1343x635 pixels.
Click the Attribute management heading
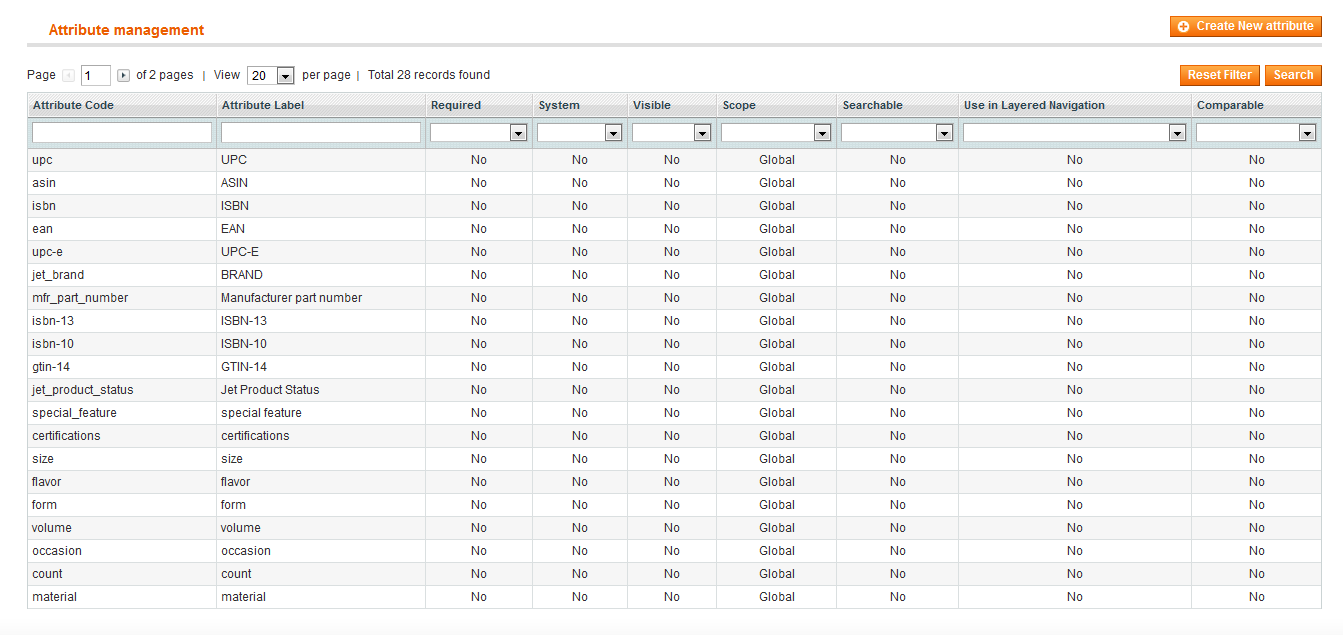tap(126, 30)
